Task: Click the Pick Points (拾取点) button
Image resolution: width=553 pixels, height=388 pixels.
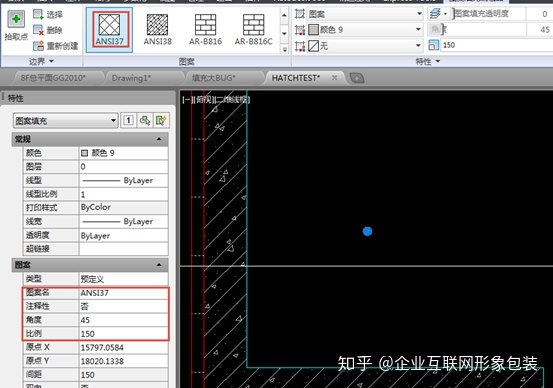Action: [16, 26]
